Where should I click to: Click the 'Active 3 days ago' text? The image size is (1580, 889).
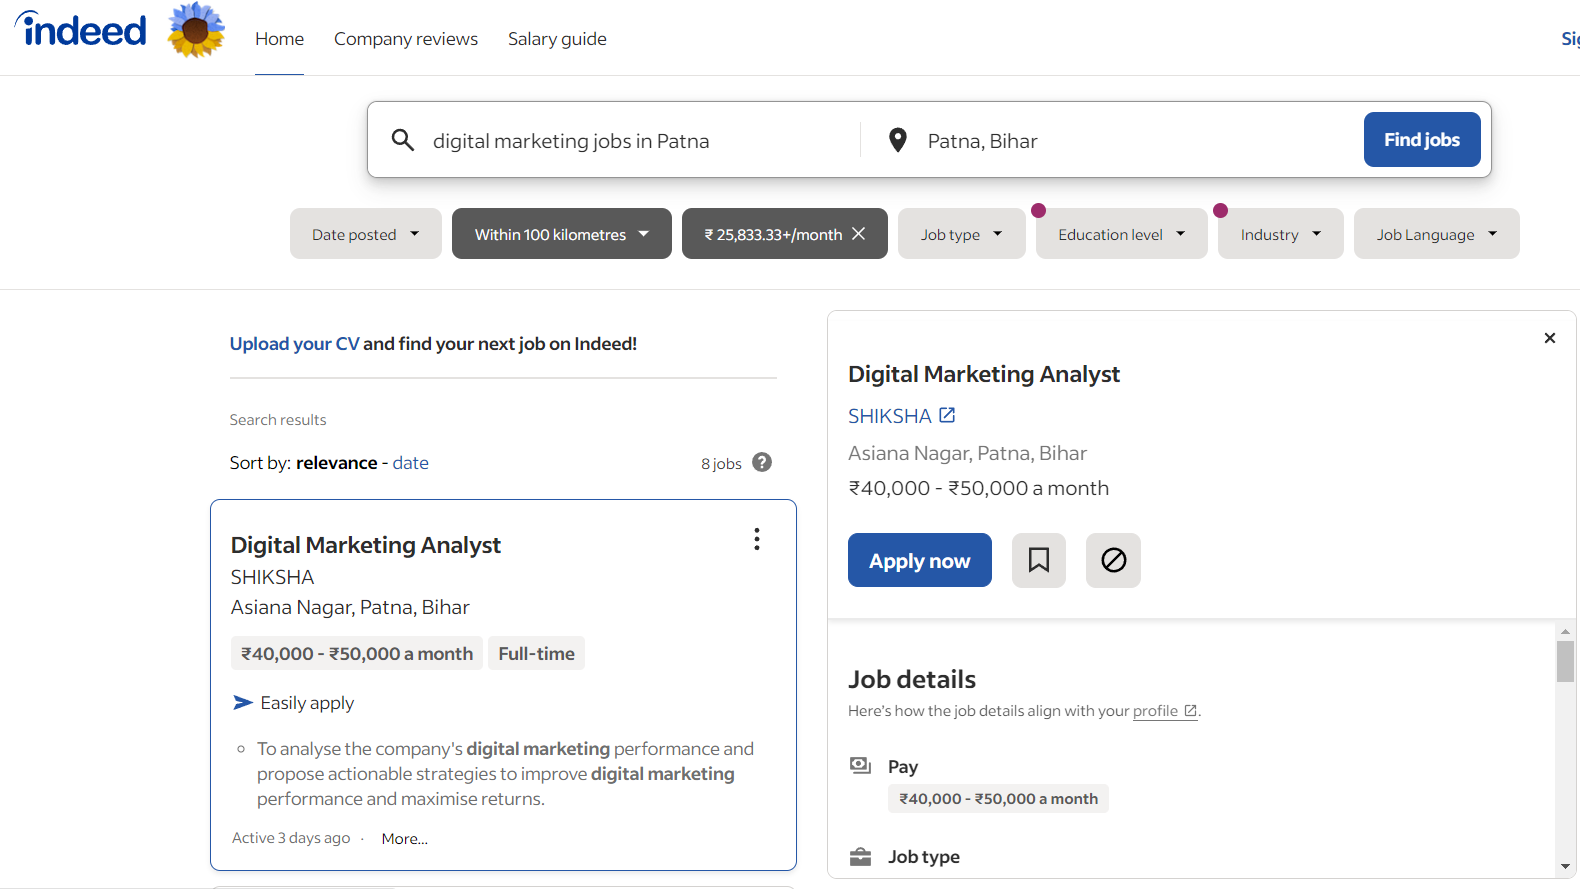pyautogui.click(x=291, y=838)
